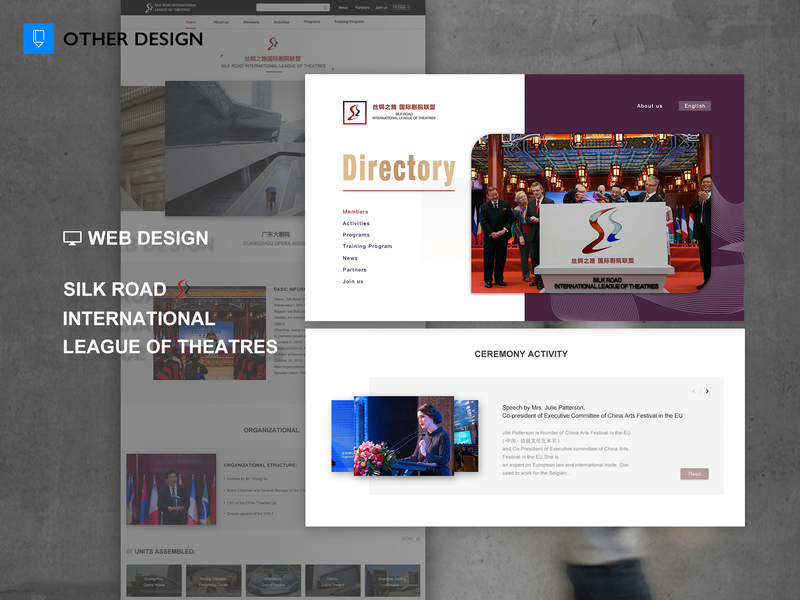
Task: Click the Read button in Ceremony Activity
Action: pyautogui.click(x=694, y=474)
